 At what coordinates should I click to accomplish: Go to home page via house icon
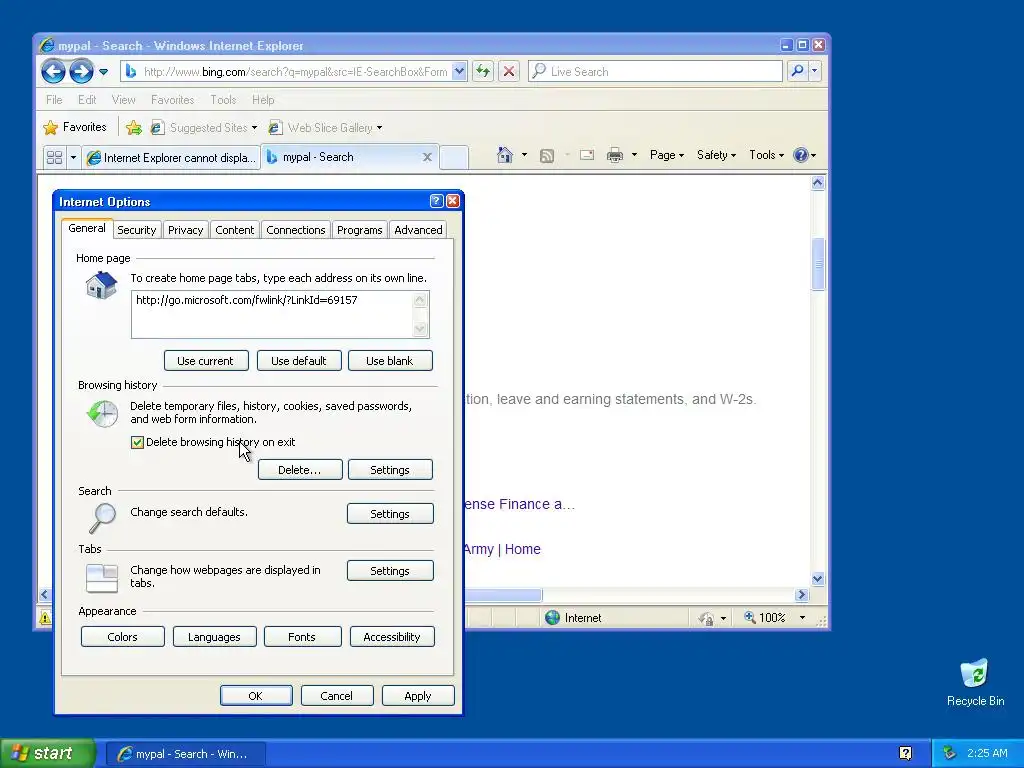point(505,155)
